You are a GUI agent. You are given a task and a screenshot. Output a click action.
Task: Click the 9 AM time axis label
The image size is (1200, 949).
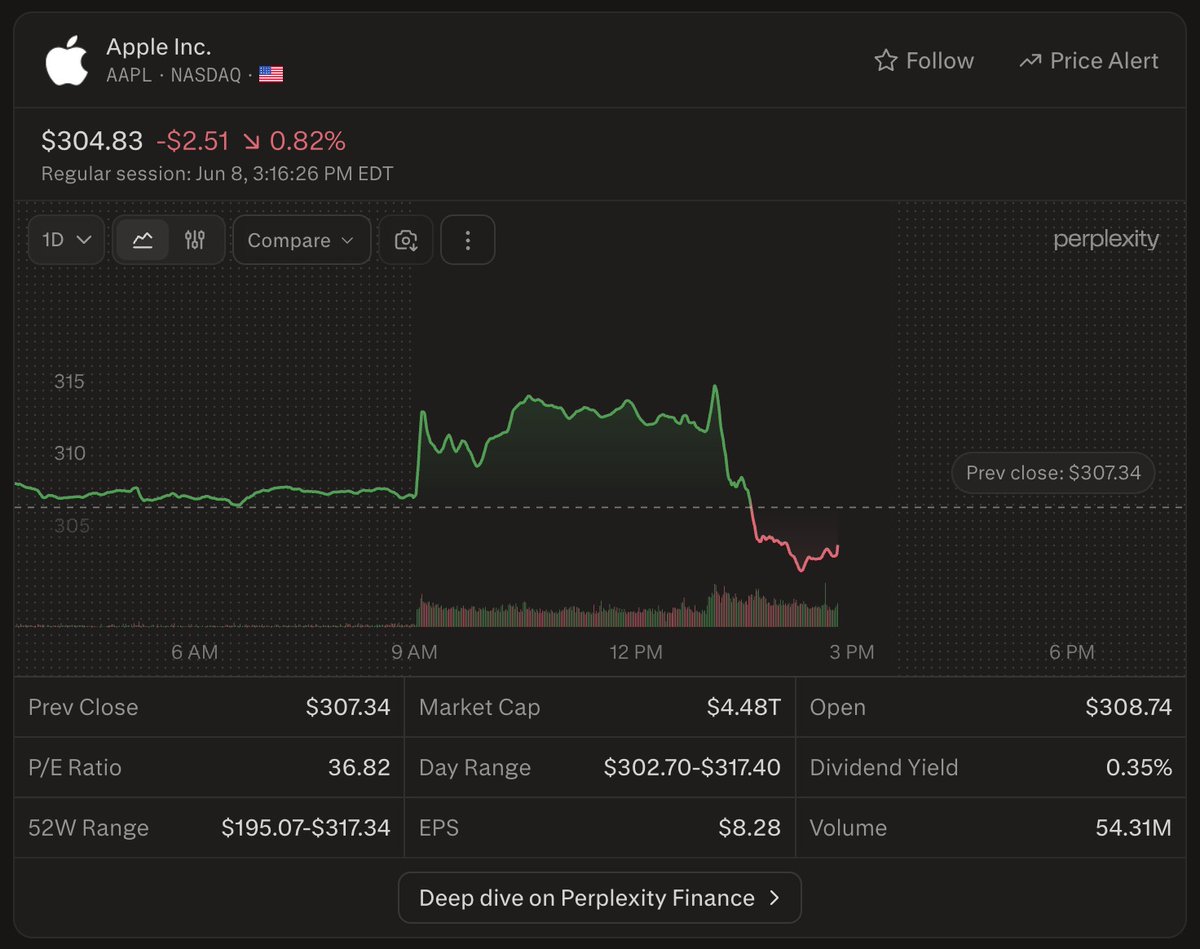pos(414,652)
